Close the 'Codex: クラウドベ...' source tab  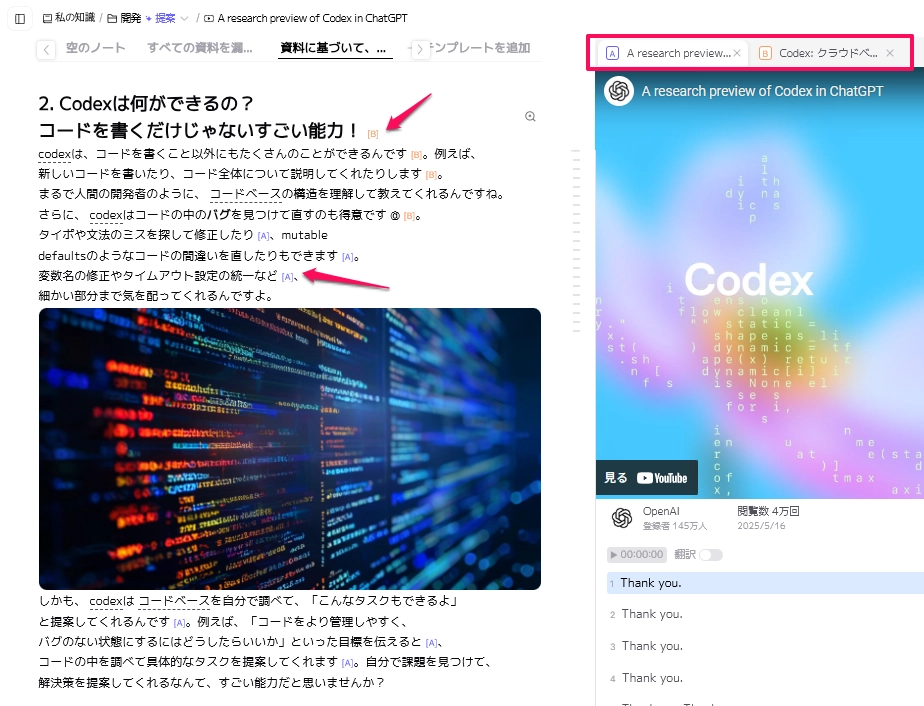click(x=889, y=53)
